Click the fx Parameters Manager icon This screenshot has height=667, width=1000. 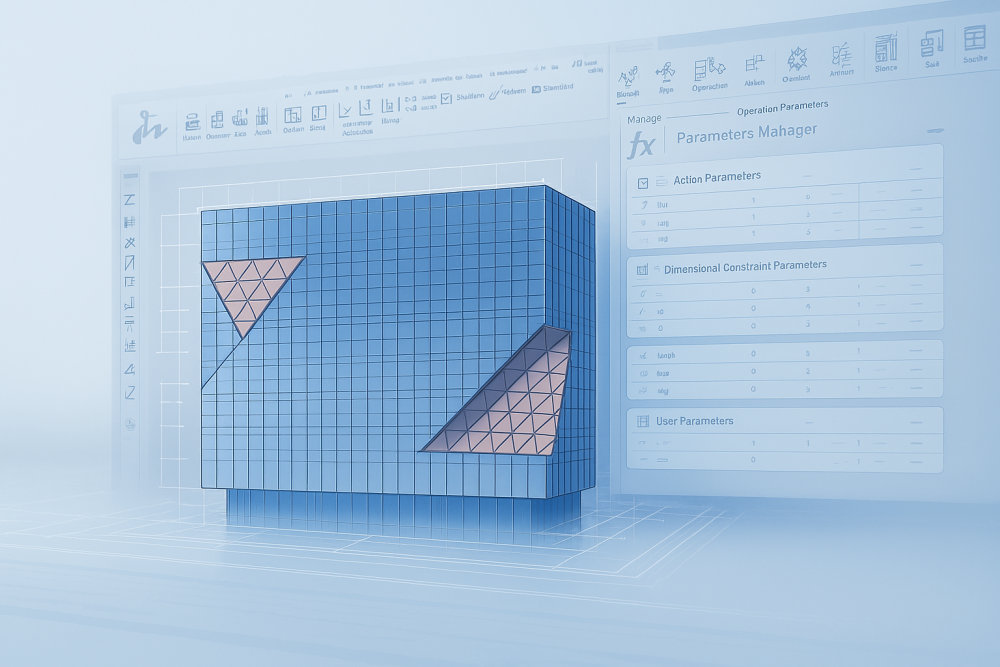click(x=639, y=145)
